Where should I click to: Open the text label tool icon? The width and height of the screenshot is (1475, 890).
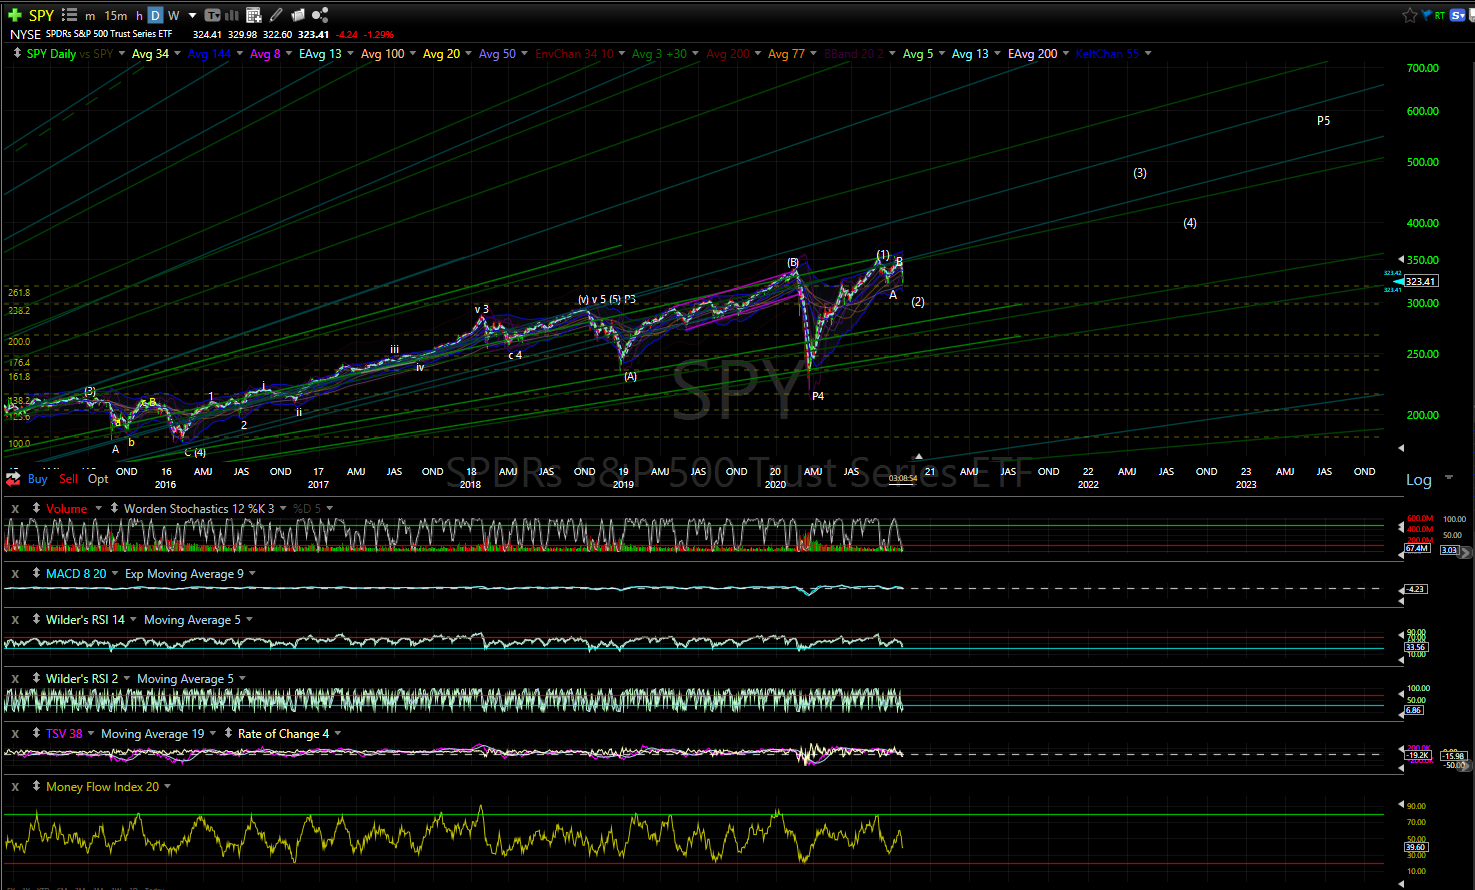click(212, 15)
